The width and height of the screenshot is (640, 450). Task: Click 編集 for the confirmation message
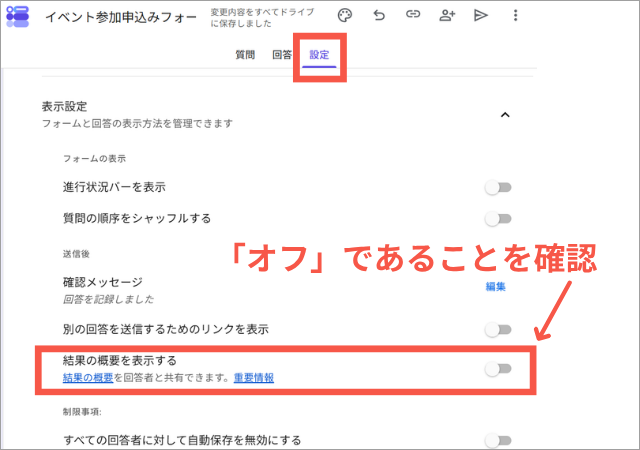(x=496, y=287)
